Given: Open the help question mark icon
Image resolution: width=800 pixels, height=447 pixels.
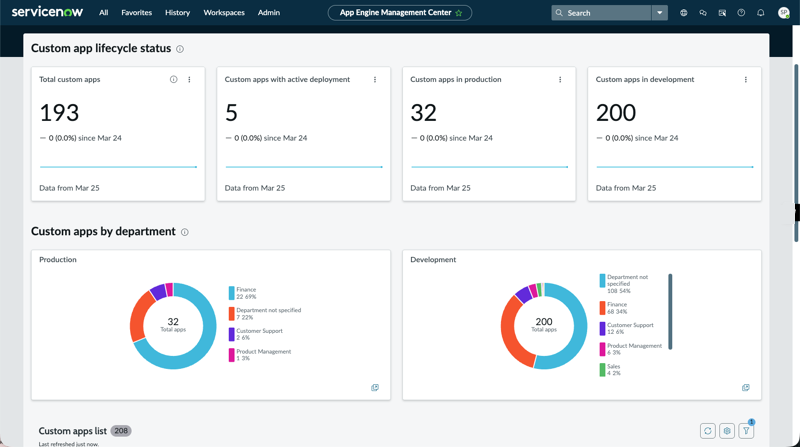Looking at the screenshot, I should (x=741, y=13).
